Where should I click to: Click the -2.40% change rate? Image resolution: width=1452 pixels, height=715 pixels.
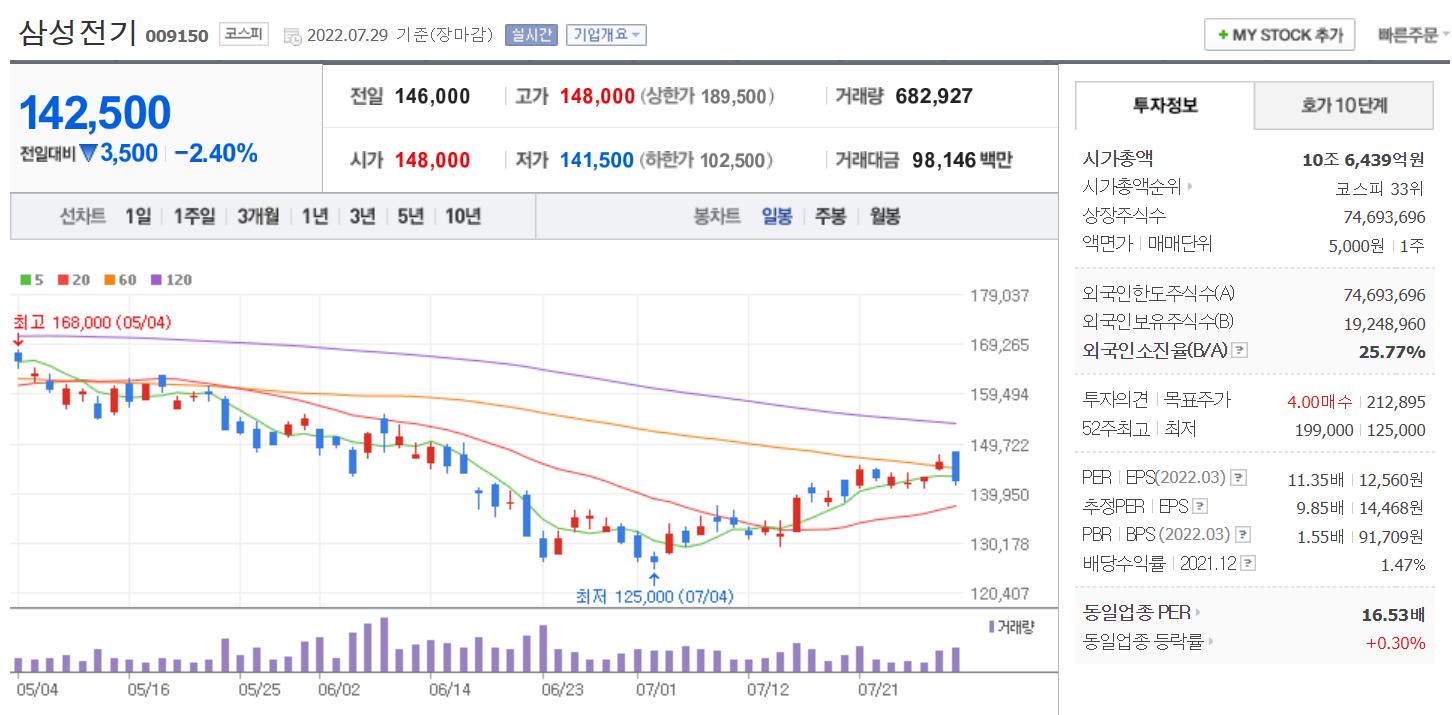[216, 154]
